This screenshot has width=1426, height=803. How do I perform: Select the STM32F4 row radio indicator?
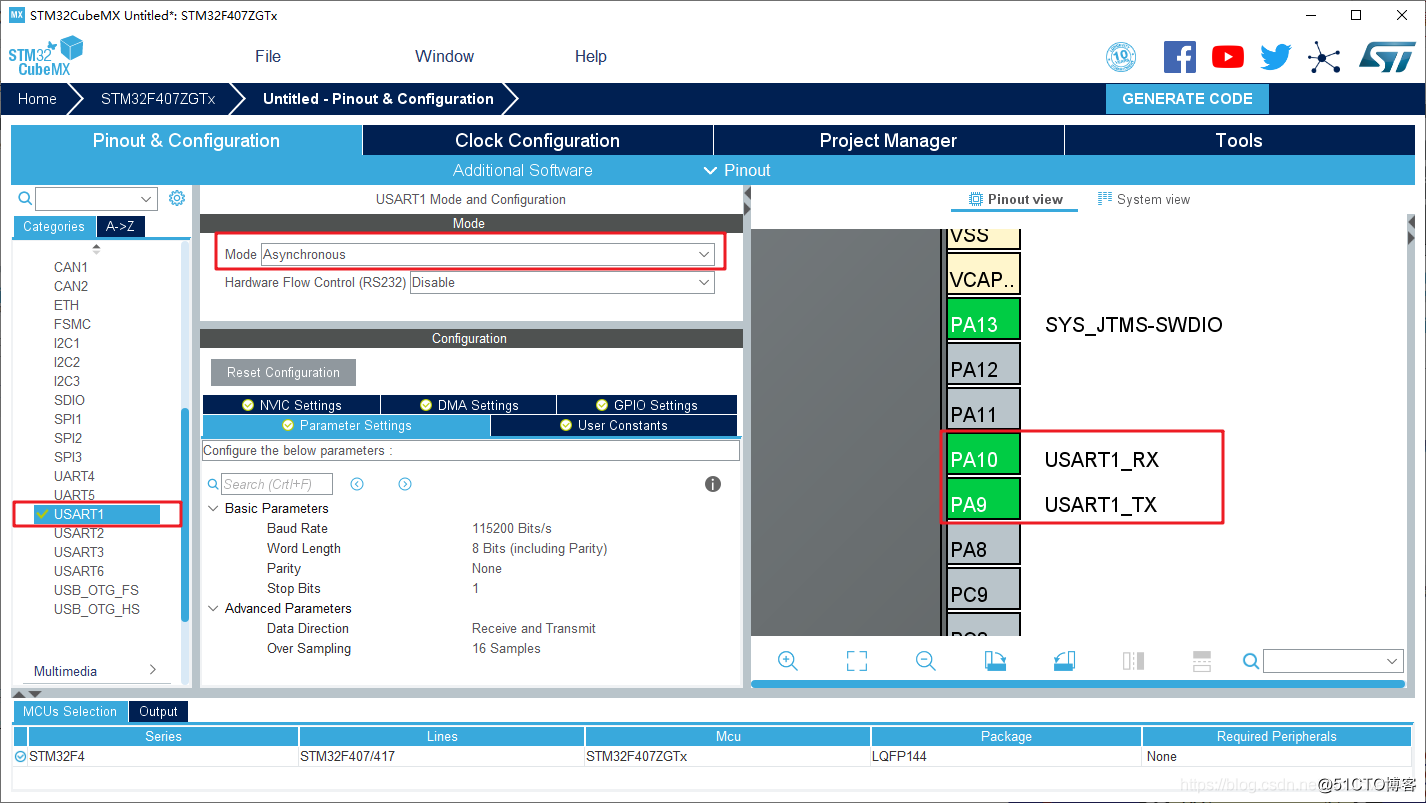(21, 757)
